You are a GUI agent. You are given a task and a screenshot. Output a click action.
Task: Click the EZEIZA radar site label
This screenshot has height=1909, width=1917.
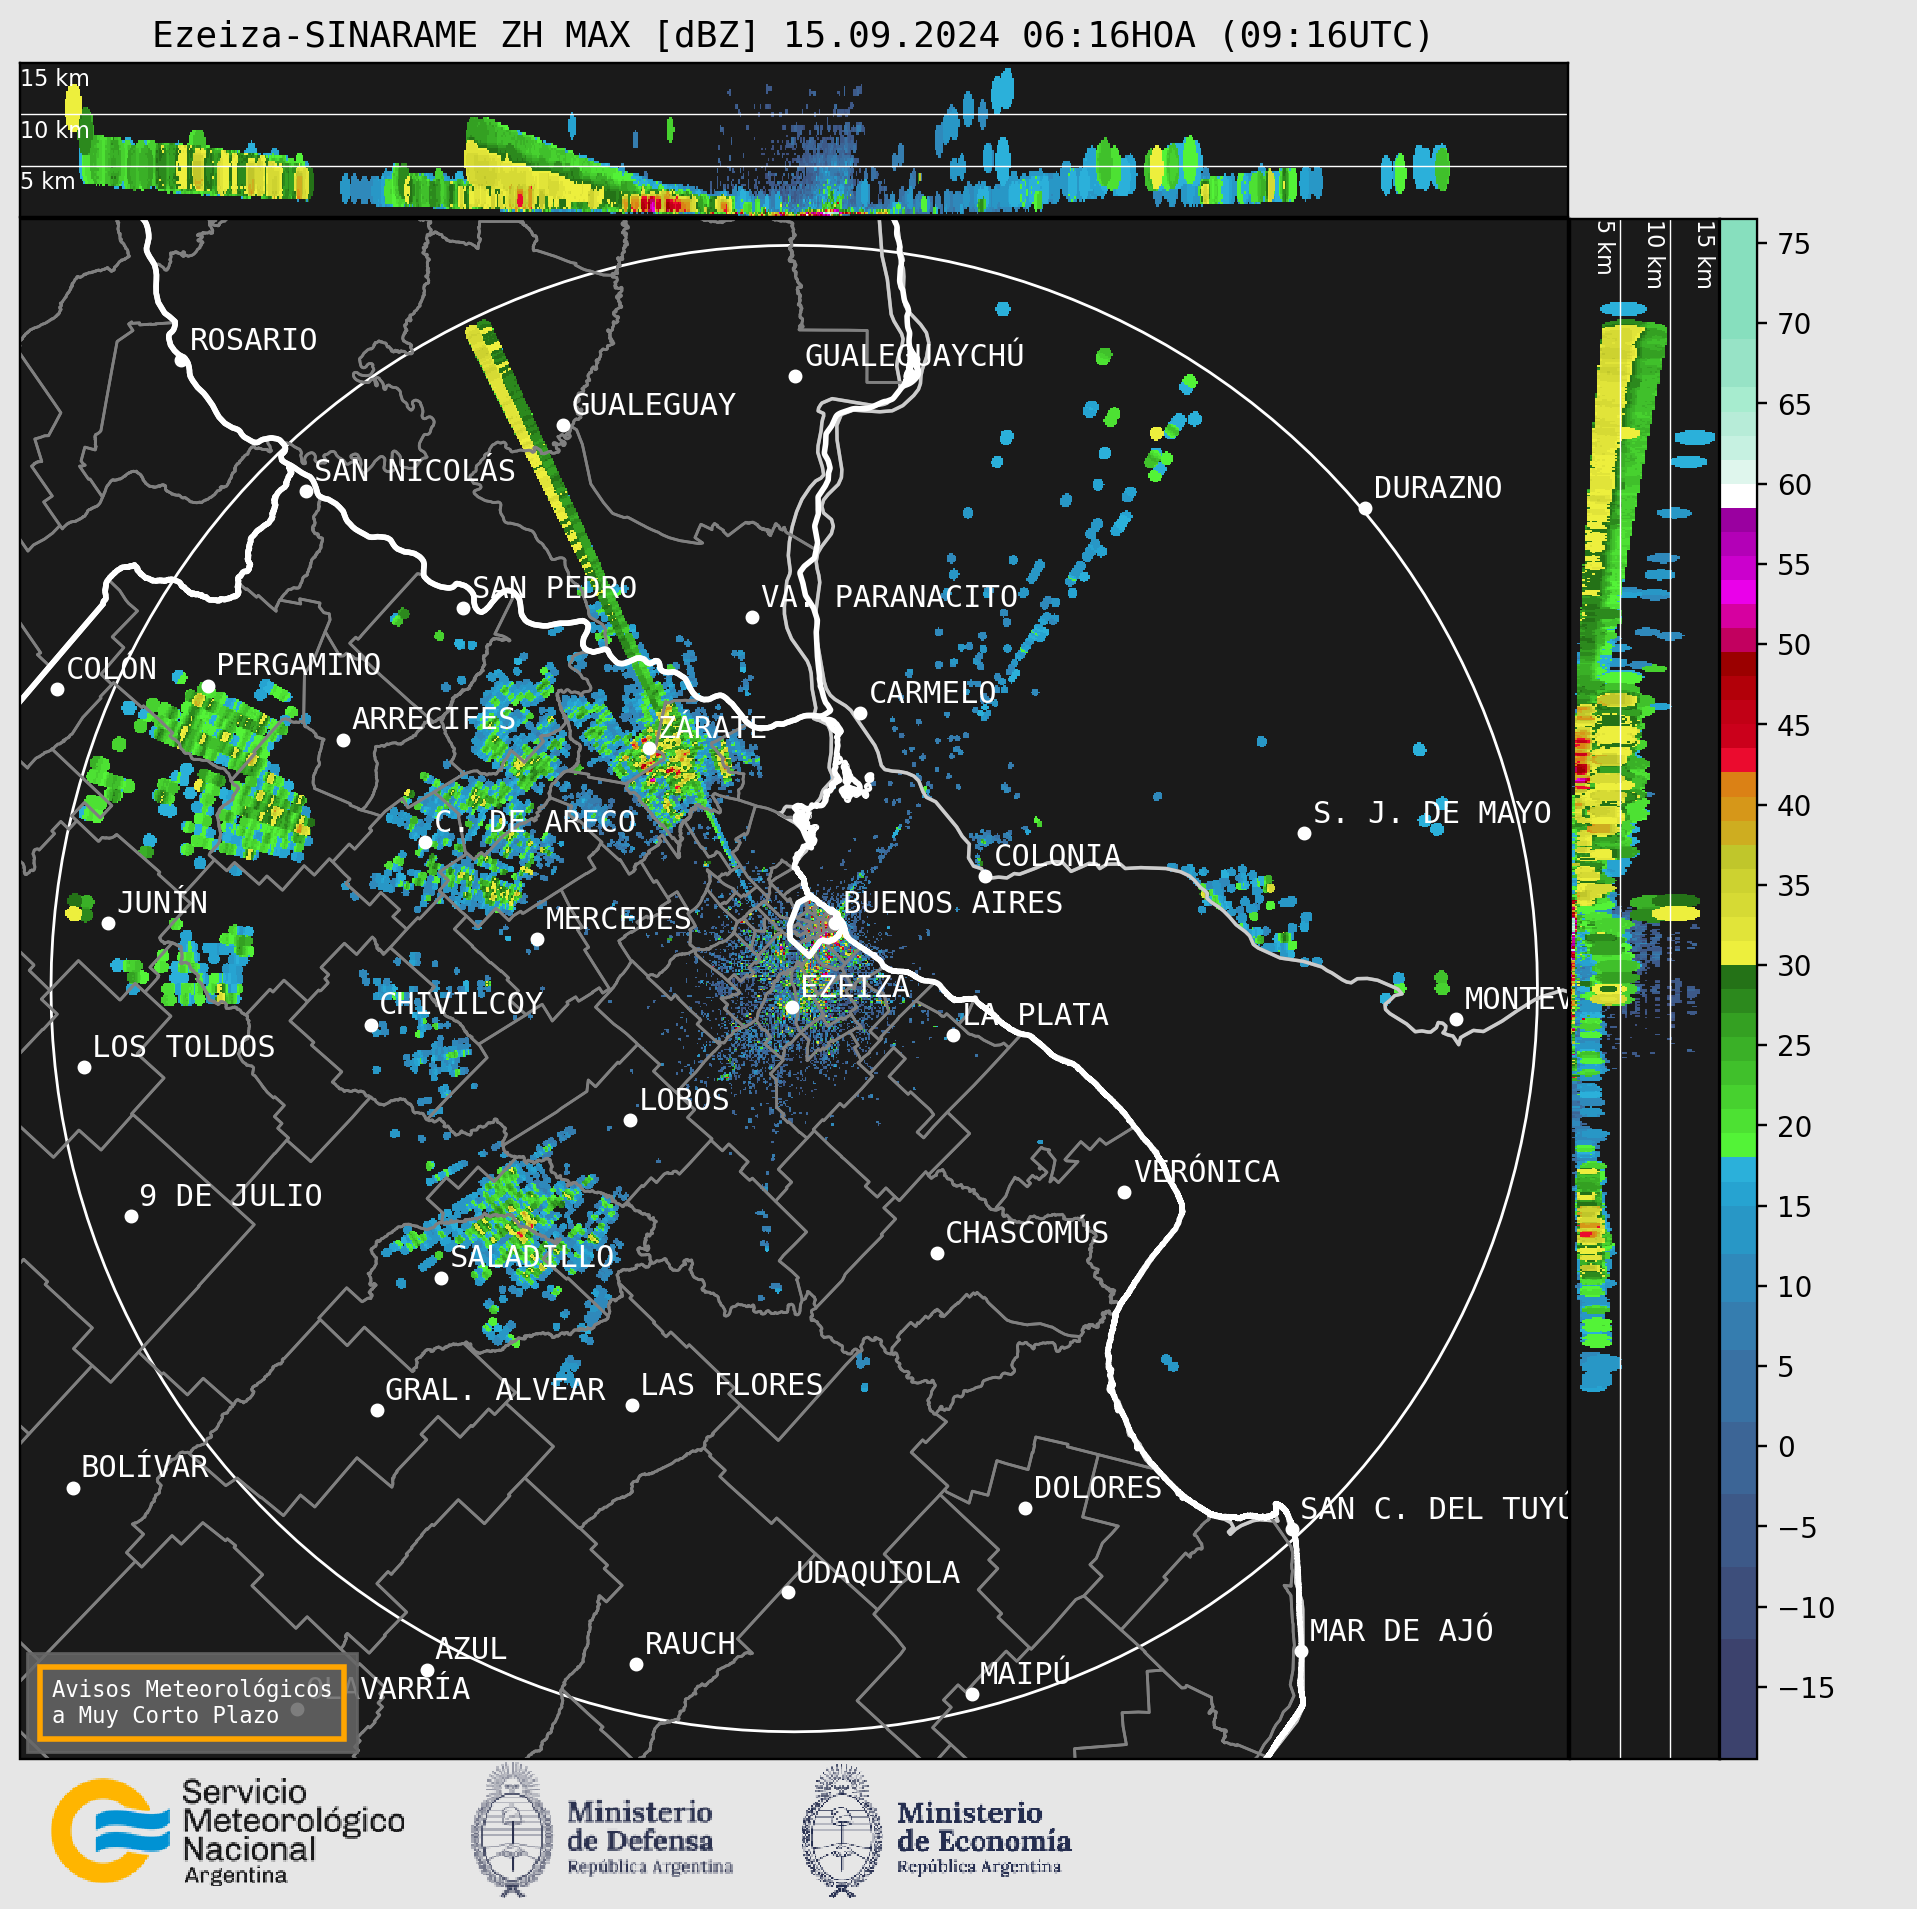854,987
